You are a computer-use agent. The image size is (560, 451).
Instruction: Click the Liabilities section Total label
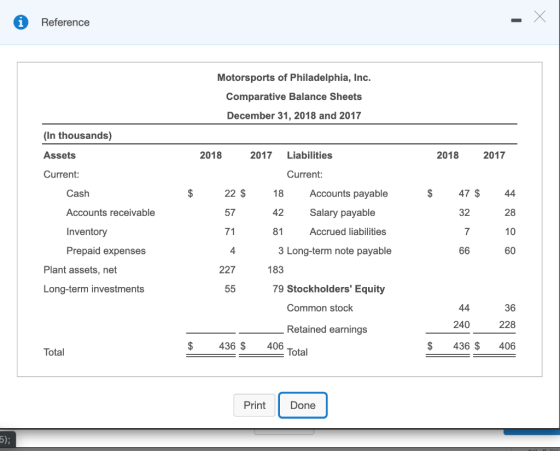[x=297, y=352]
